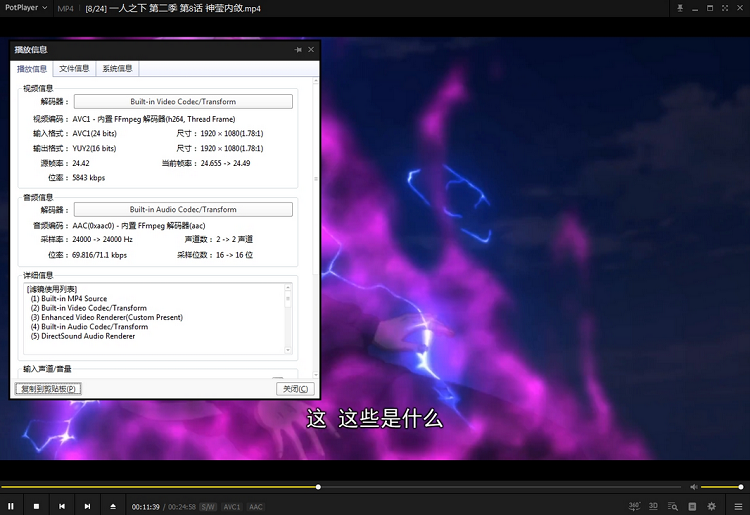Pin the 播放信息 dialog

click(298, 49)
